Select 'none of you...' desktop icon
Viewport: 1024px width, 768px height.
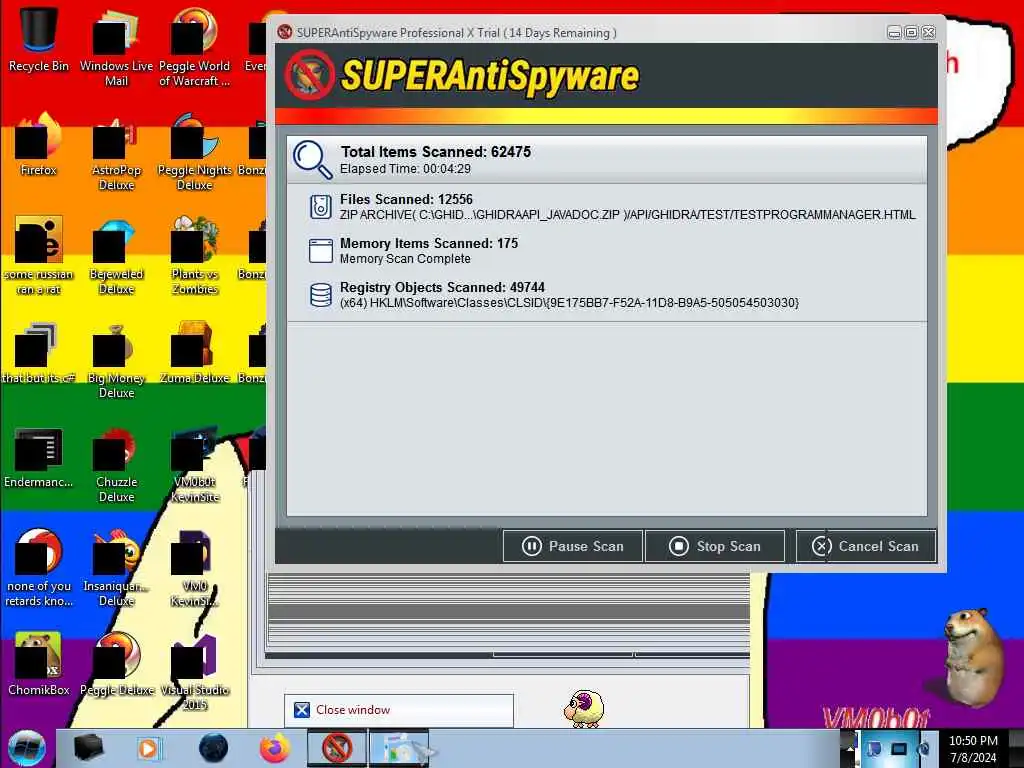pyautogui.click(x=39, y=568)
